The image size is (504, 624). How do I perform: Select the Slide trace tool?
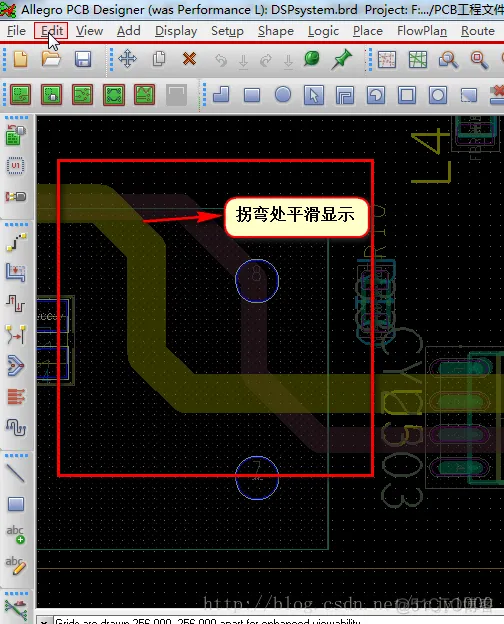pyautogui.click(x=16, y=273)
